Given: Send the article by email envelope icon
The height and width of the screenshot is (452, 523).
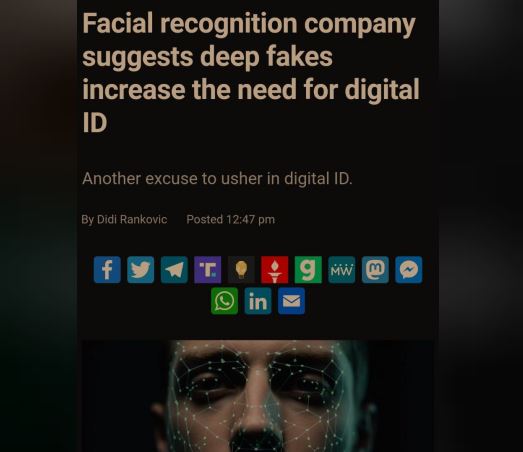Looking at the screenshot, I should click(x=292, y=301).
